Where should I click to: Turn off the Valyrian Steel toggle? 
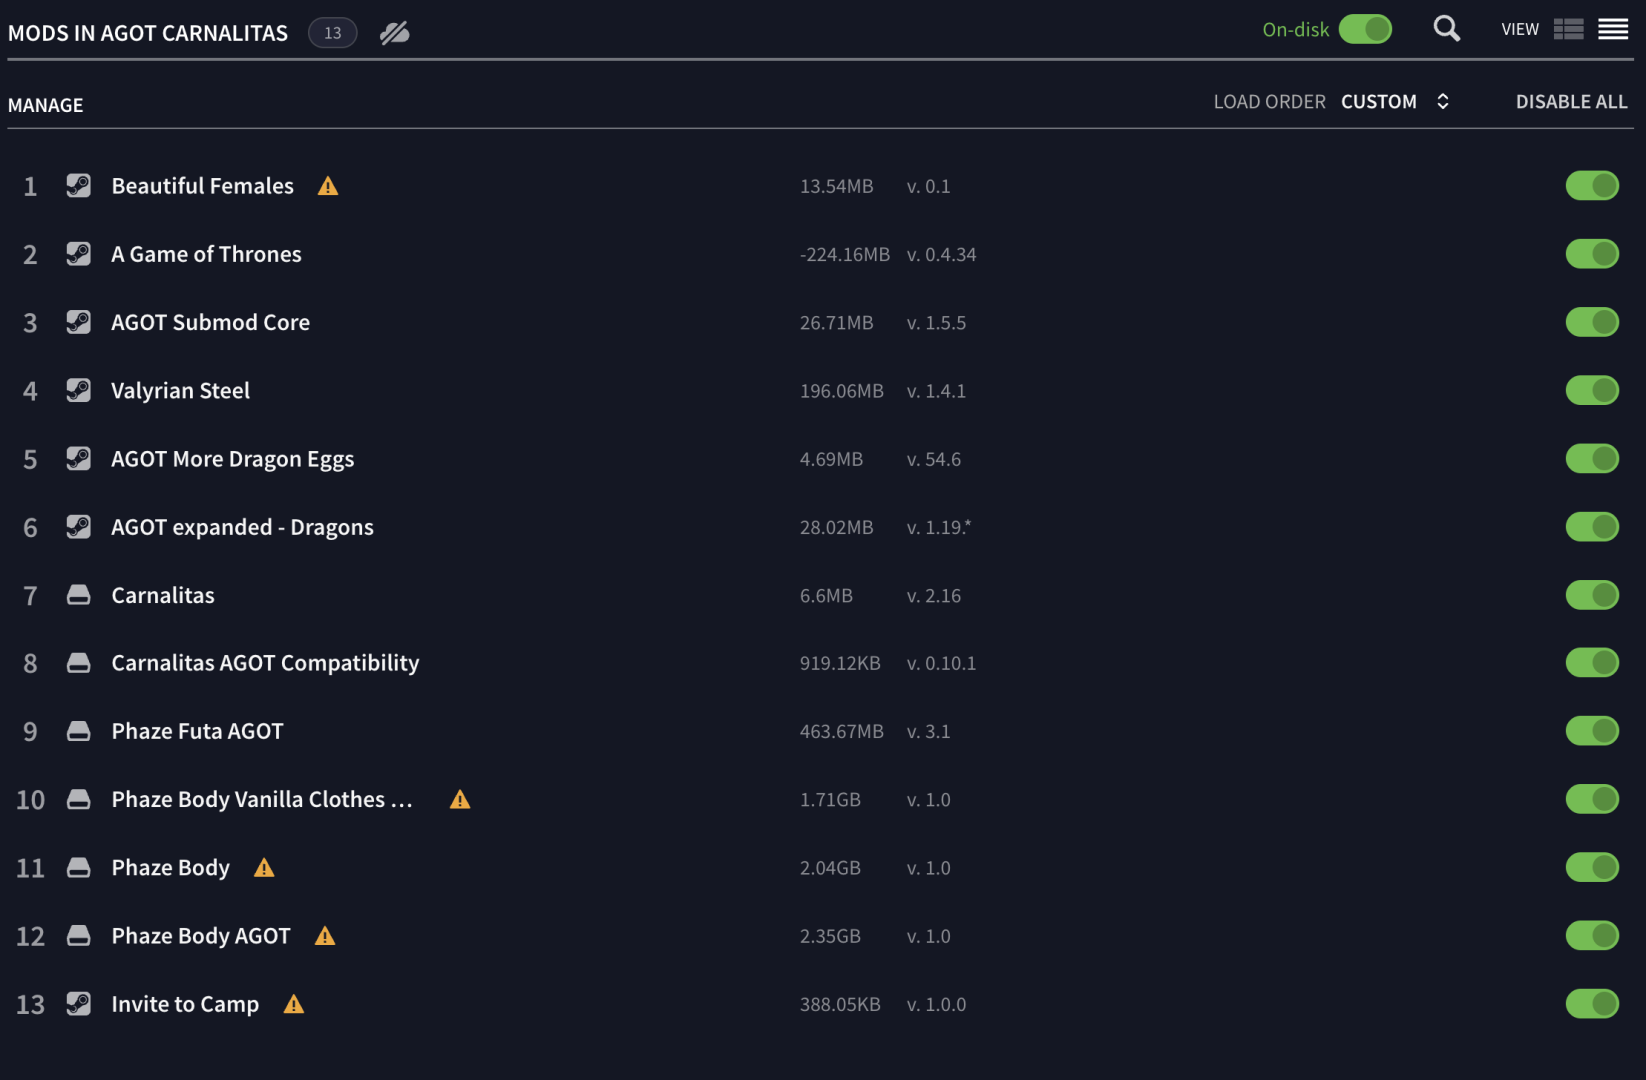(1592, 390)
